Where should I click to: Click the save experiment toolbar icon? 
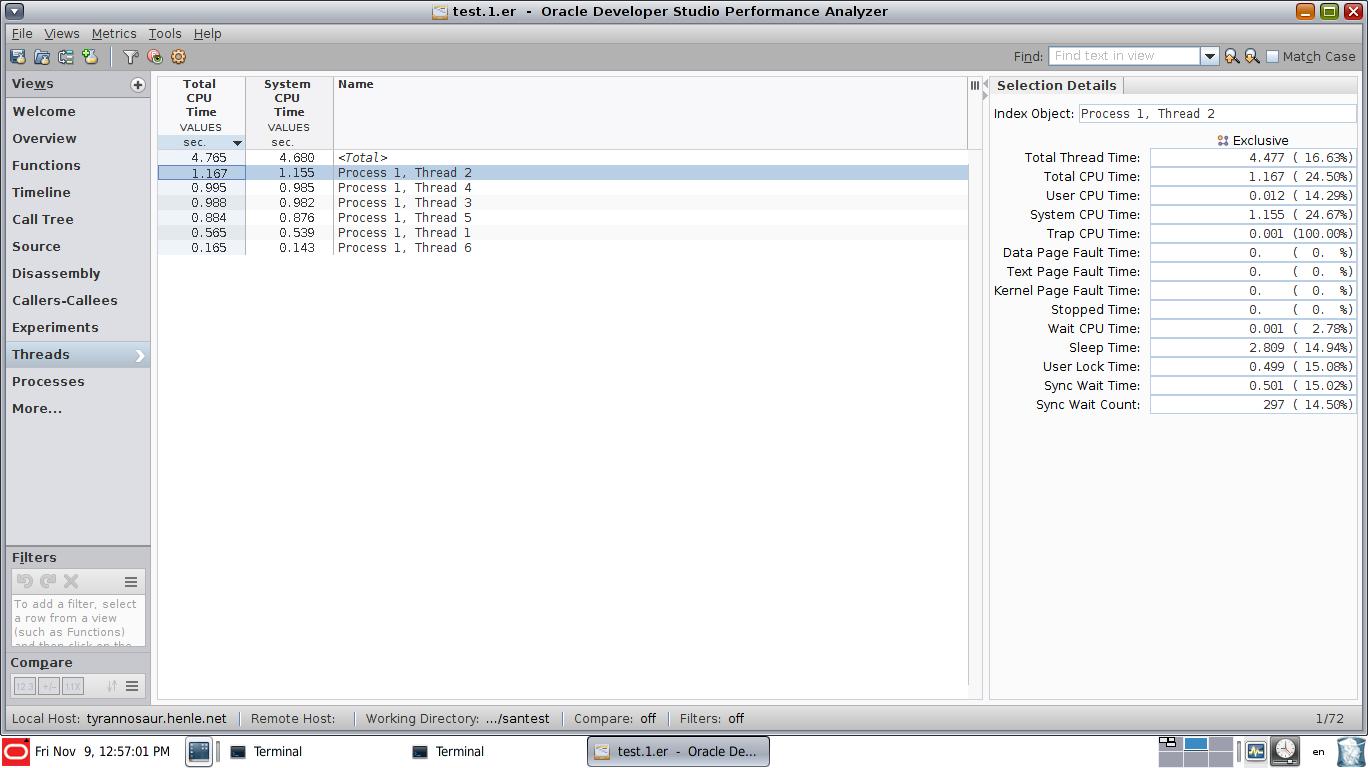pyautogui.click(x=18, y=57)
